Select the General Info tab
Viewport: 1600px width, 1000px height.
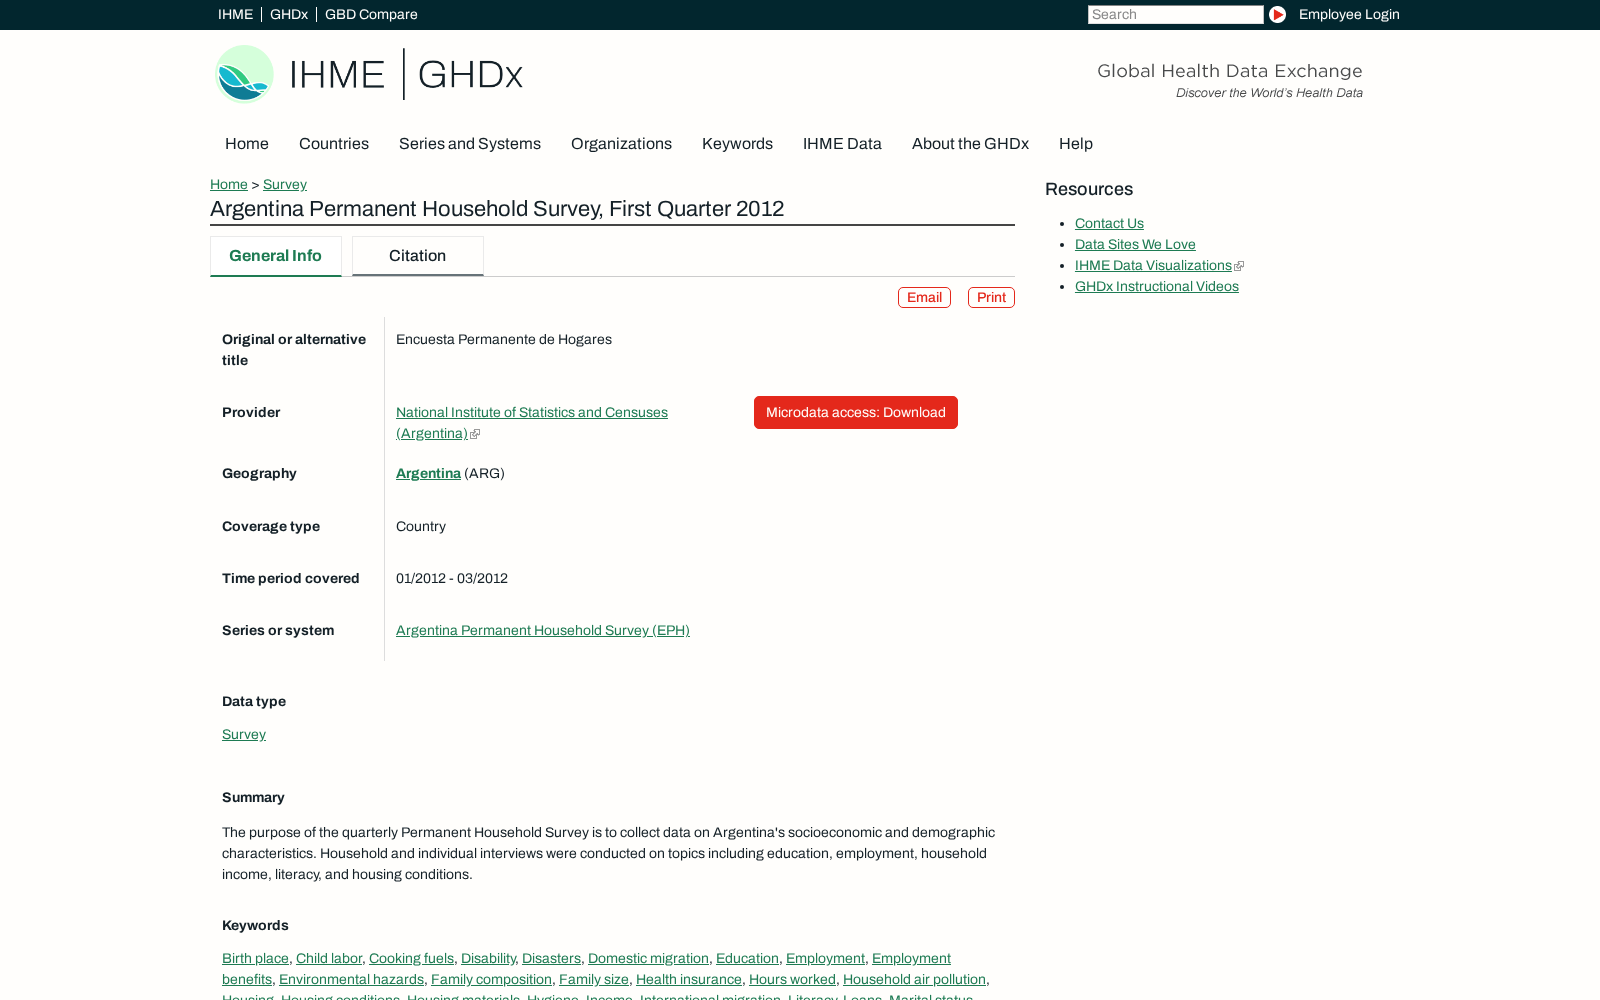point(276,256)
